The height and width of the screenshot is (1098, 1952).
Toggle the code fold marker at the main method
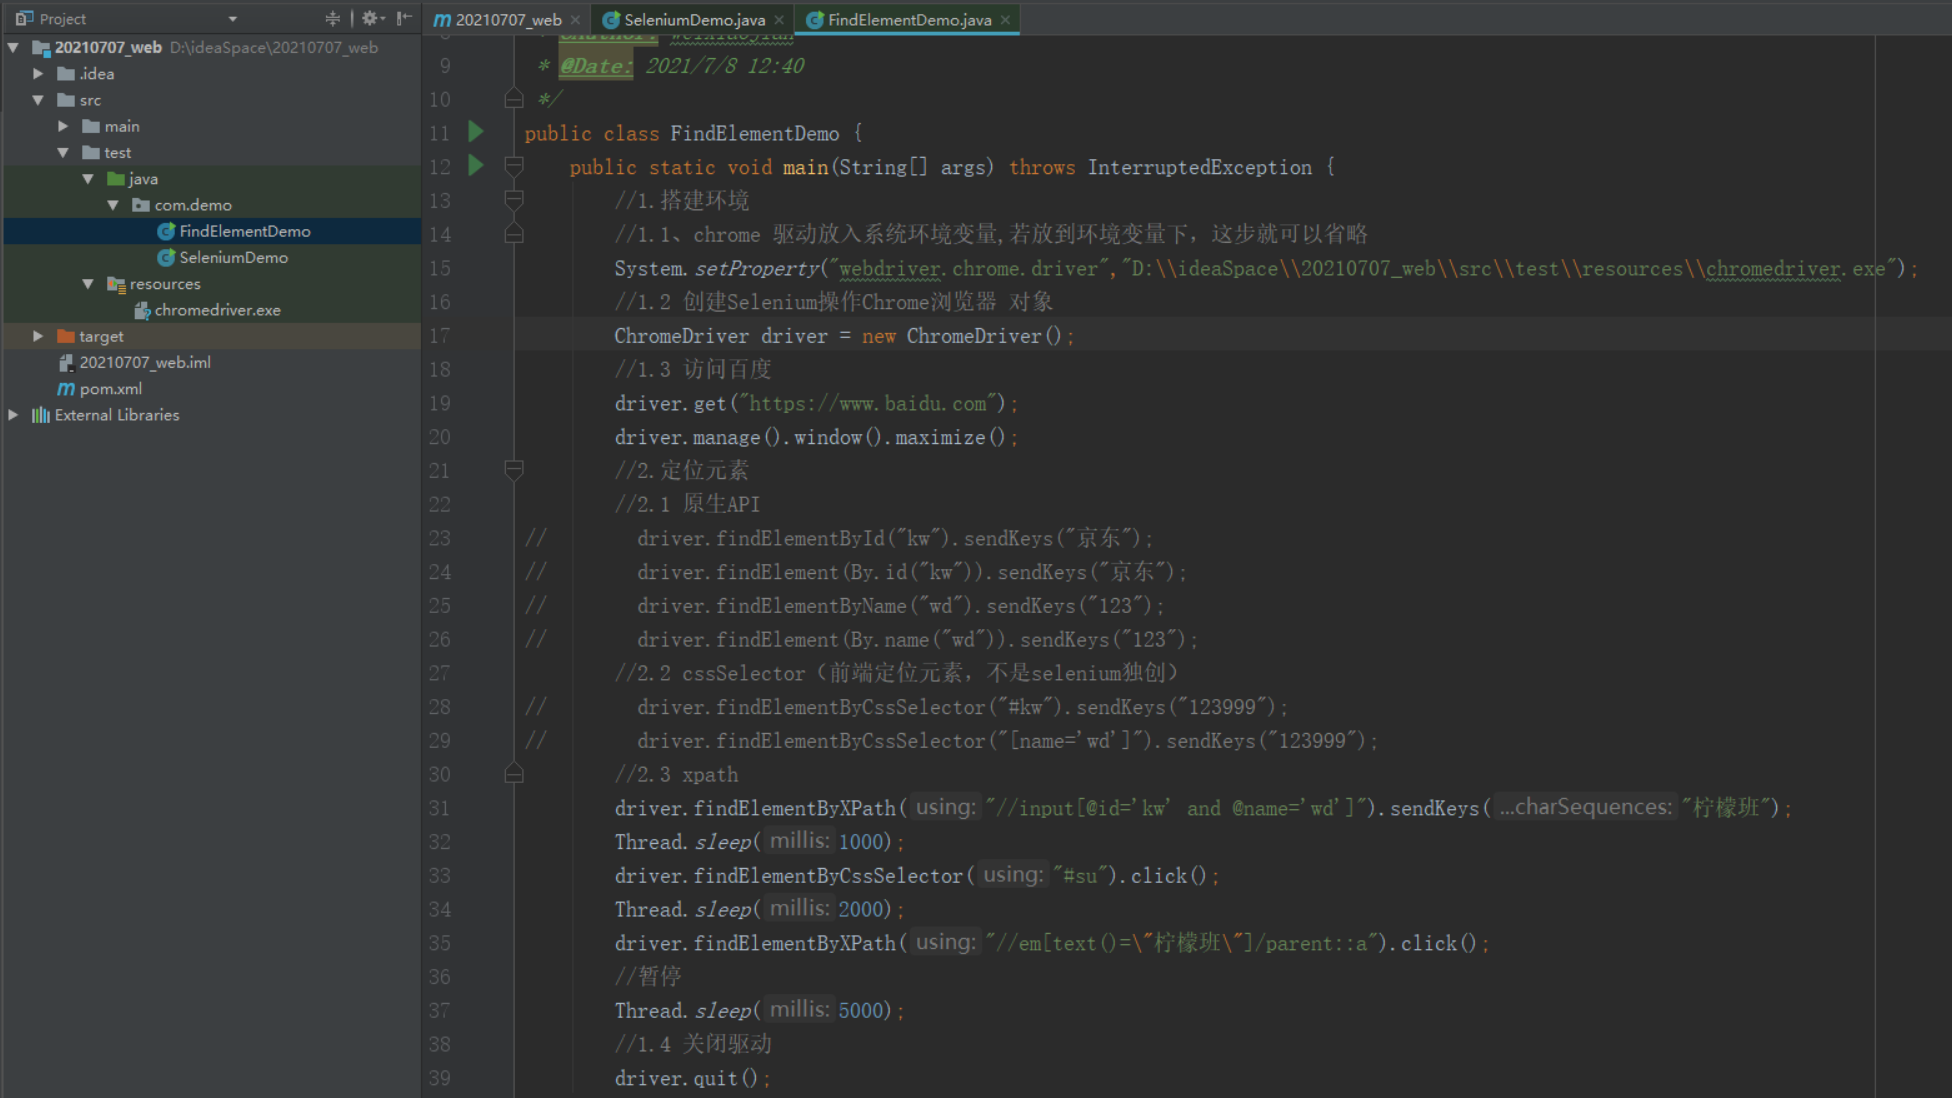(x=514, y=166)
